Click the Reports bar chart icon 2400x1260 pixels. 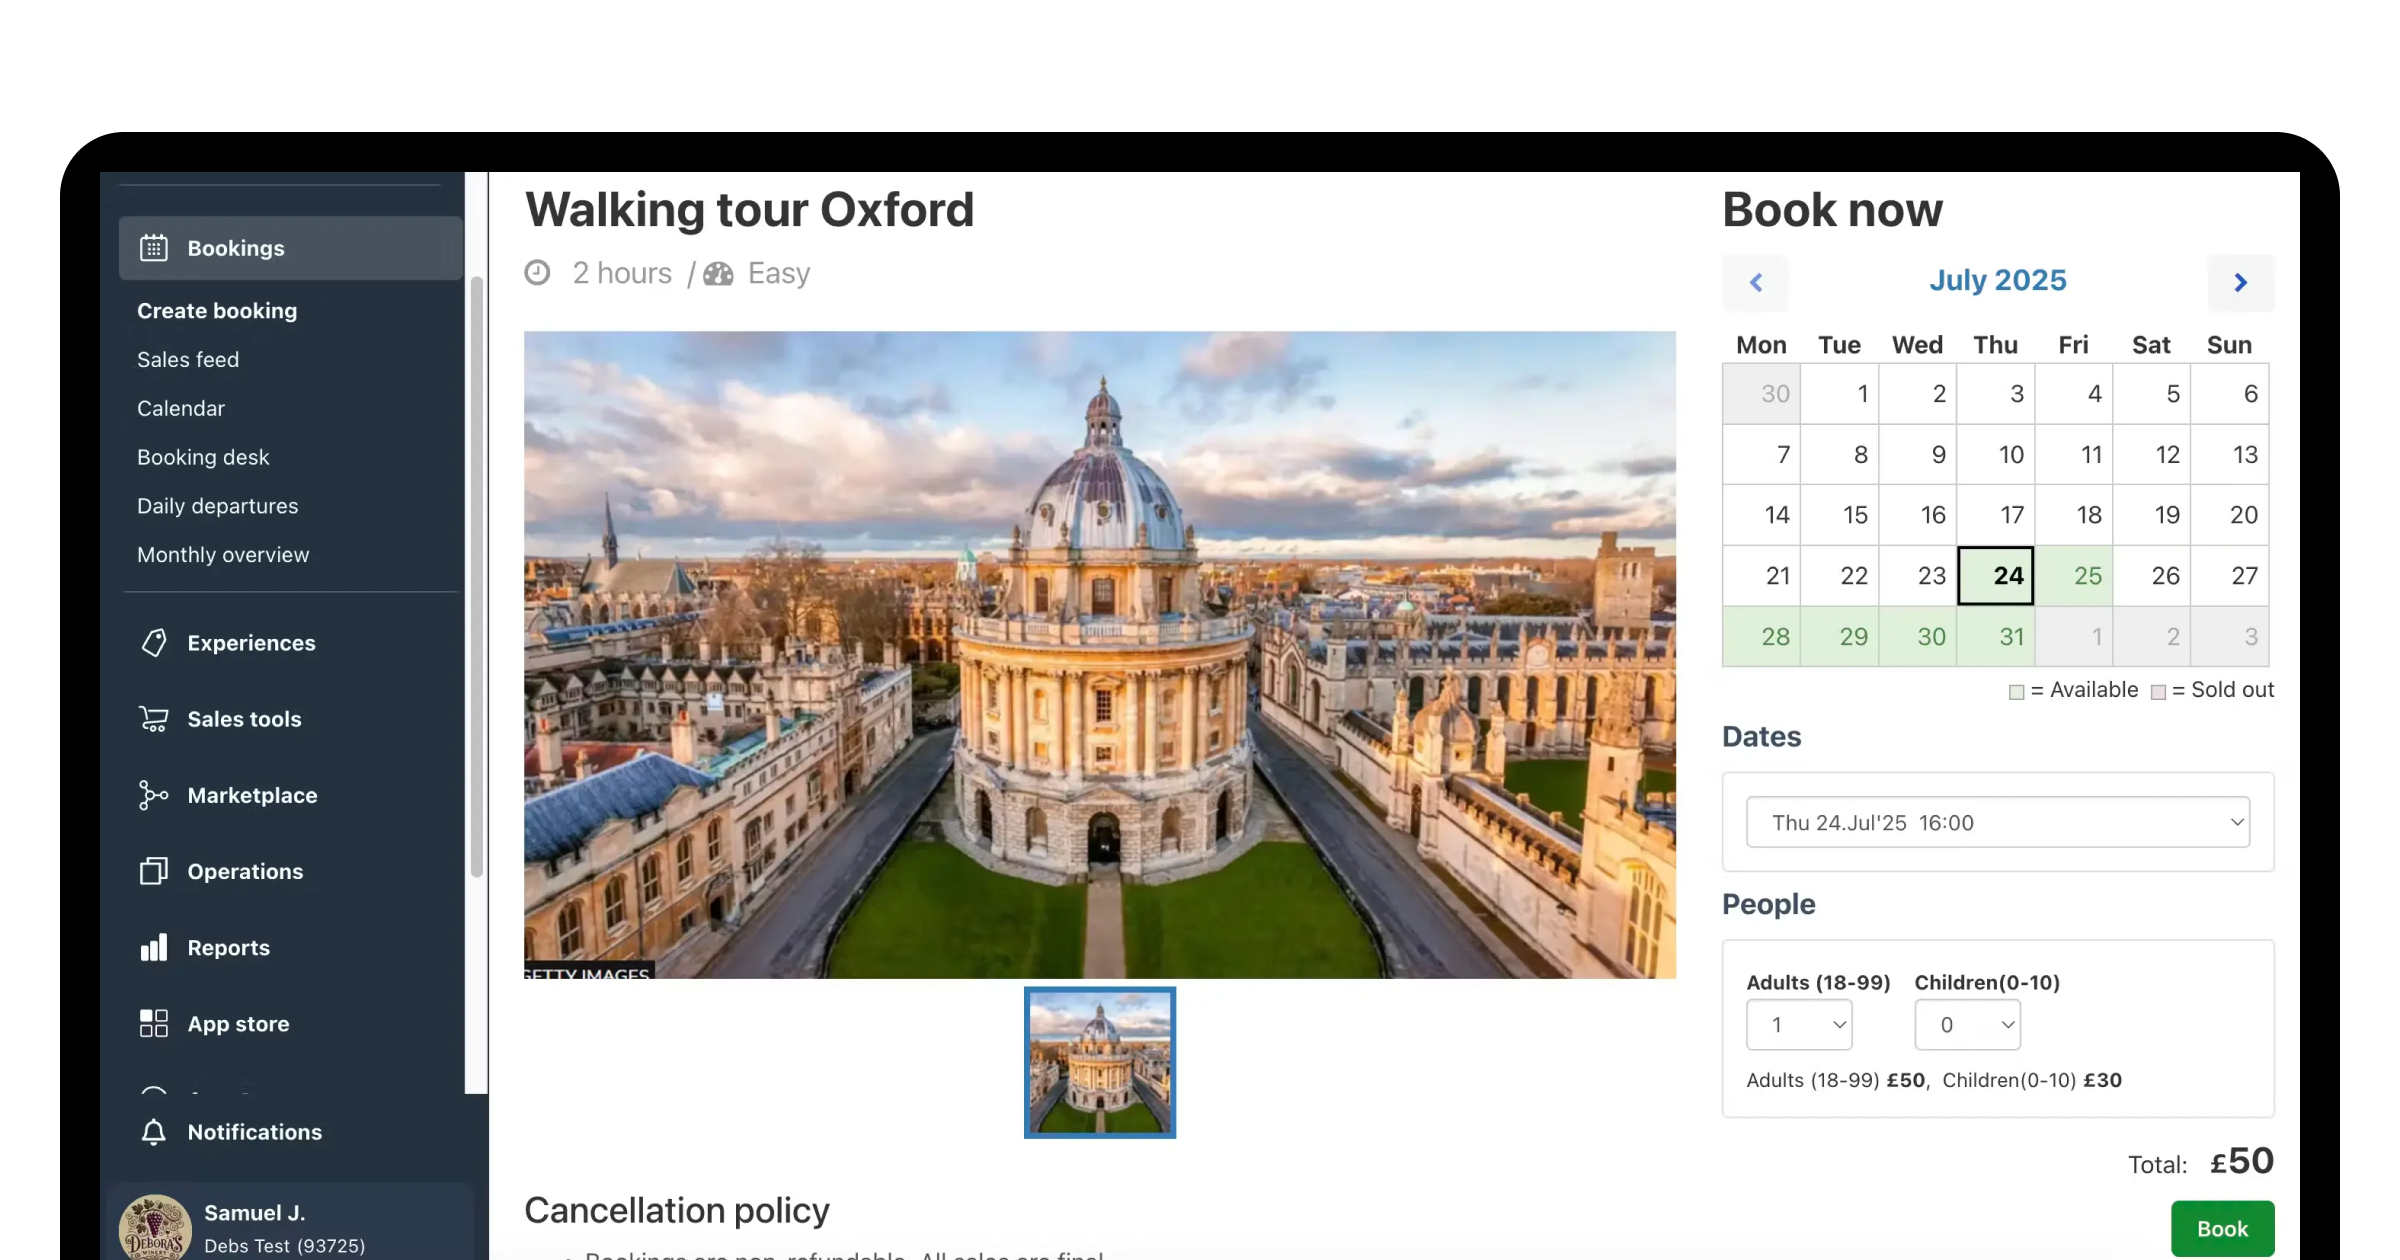(153, 947)
